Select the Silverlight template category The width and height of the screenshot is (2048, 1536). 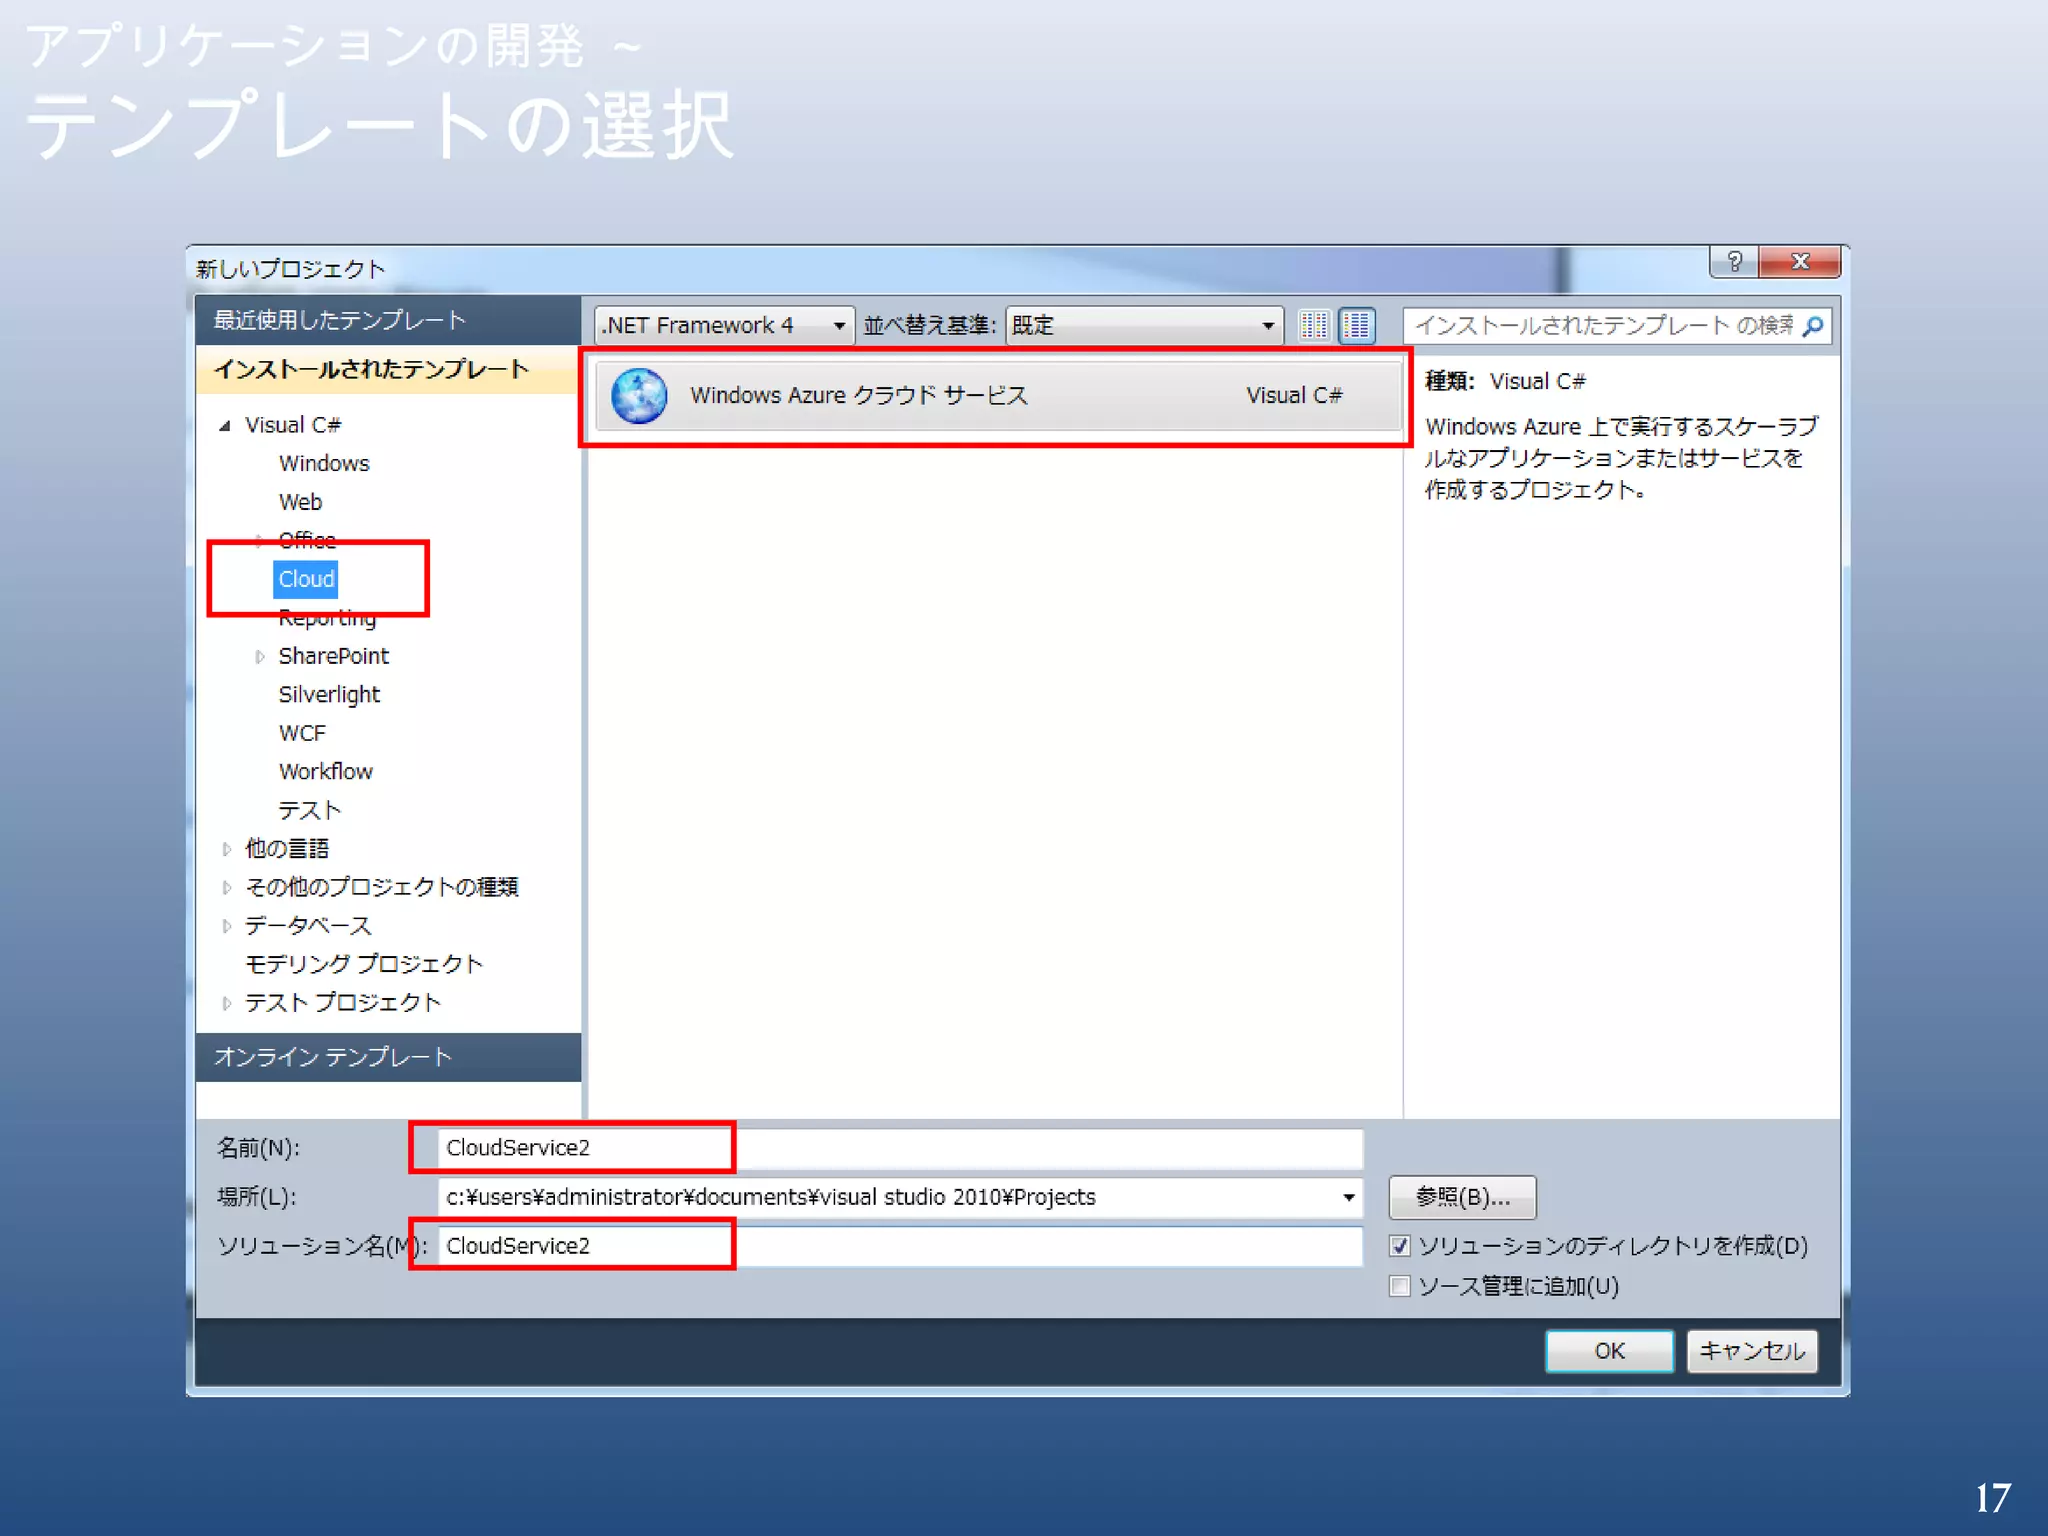(329, 695)
